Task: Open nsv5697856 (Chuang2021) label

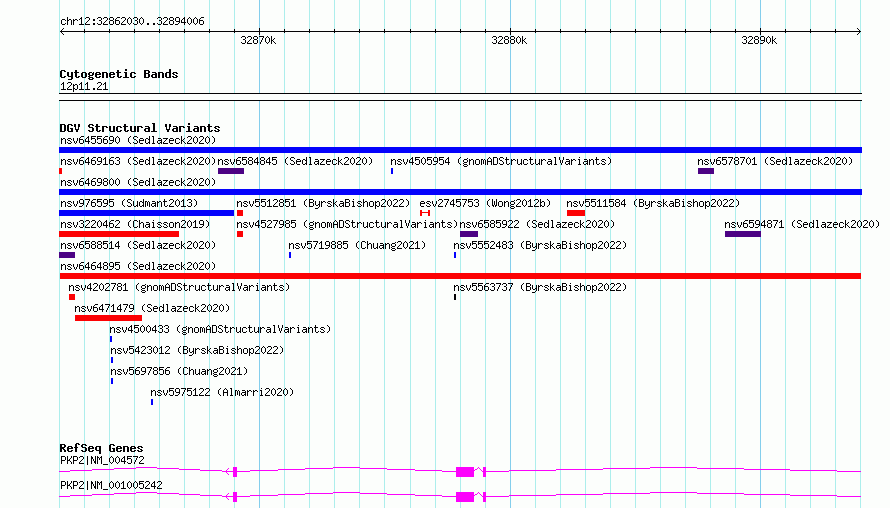Action: tap(179, 371)
